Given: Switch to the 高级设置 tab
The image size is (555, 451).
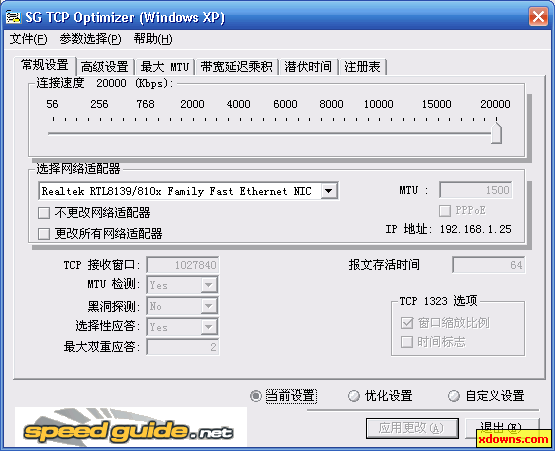Looking at the screenshot, I should pos(105,67).
